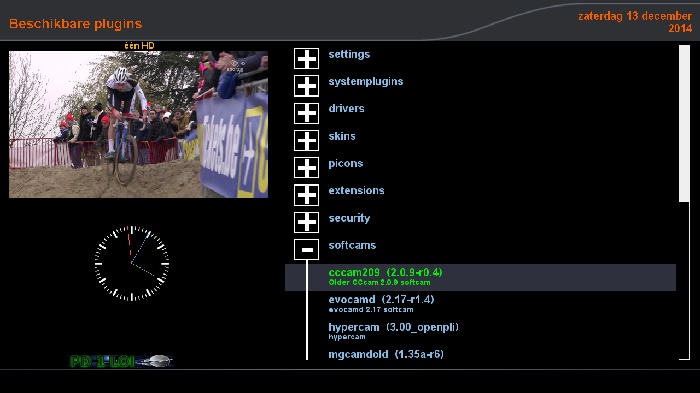Expand the skins plus icon
The width and height of the screenshot is (700, 393).
tap(306, 141)
